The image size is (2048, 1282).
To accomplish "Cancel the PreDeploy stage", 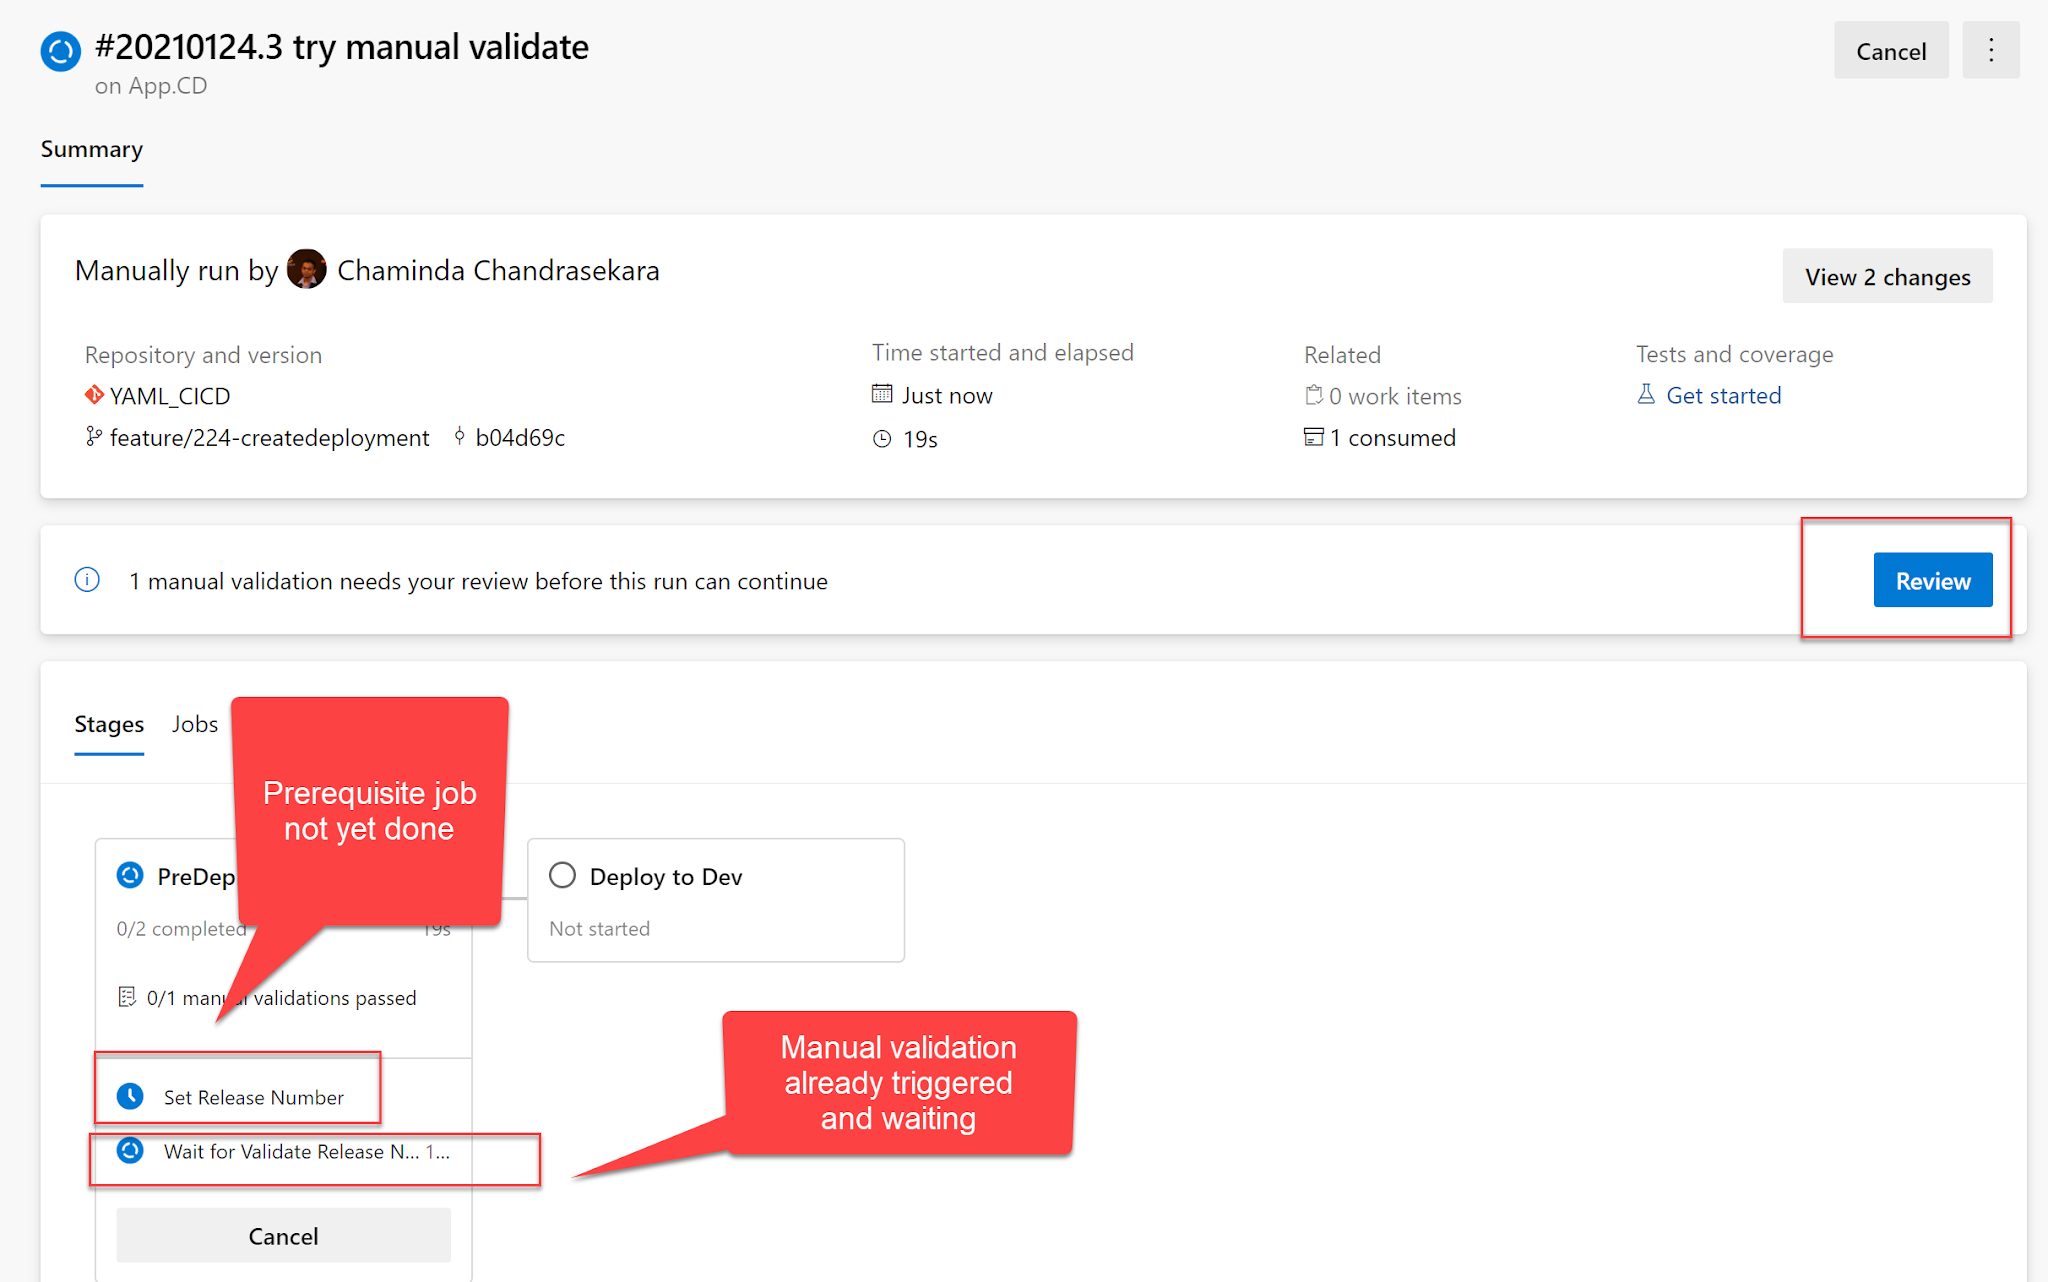I will coord(283,1235).
